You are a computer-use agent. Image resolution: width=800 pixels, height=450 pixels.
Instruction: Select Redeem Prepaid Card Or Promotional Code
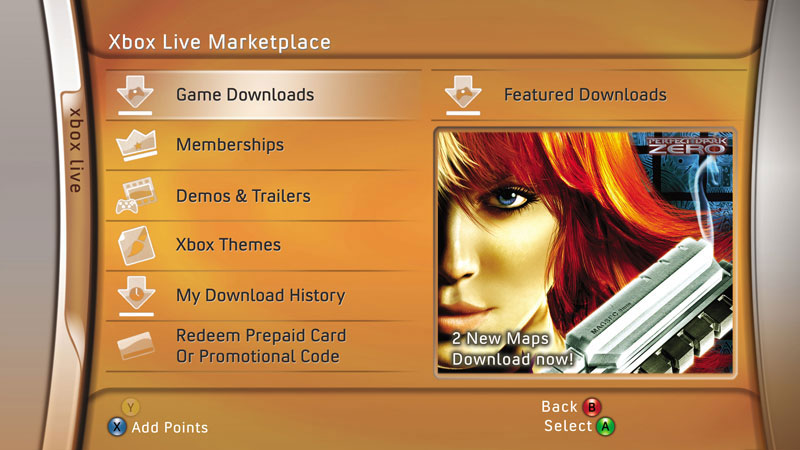coord(264,346)
